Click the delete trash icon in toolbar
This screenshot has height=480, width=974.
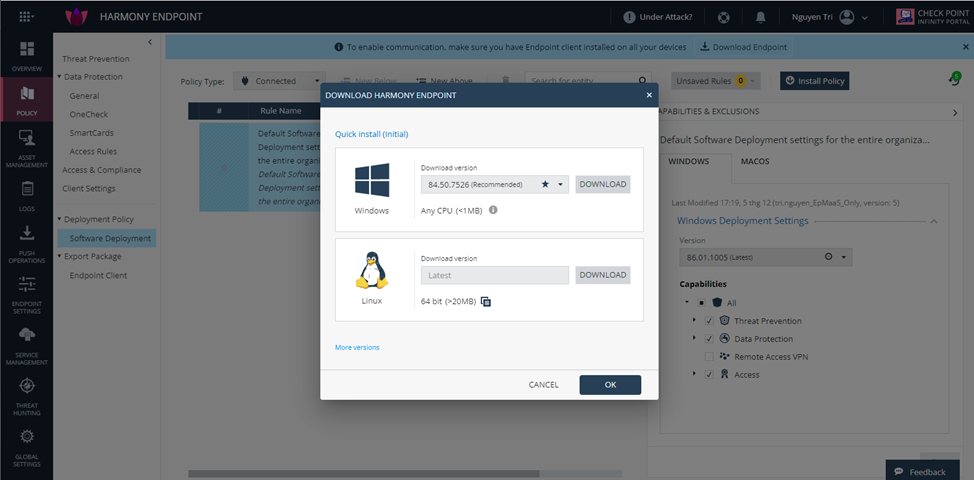pyautogui.click(x=506, y=81)
